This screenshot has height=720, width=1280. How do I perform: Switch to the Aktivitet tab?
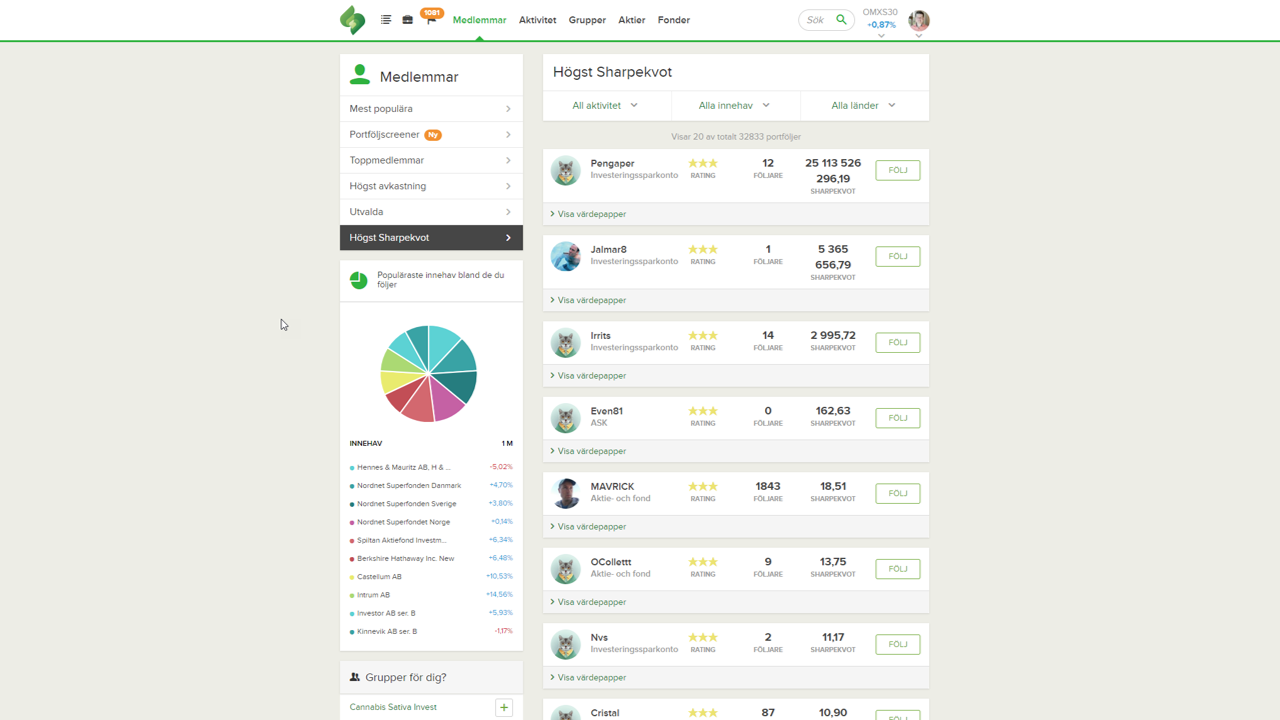pyautogui.click(x=537, y=20)
